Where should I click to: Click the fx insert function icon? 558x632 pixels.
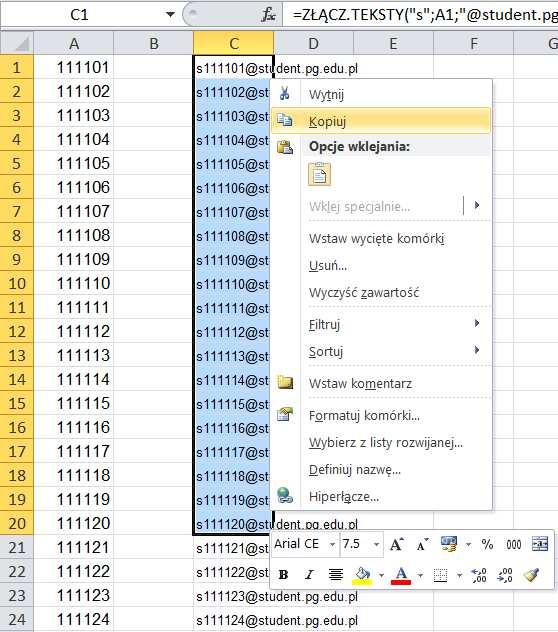(269, 15)
